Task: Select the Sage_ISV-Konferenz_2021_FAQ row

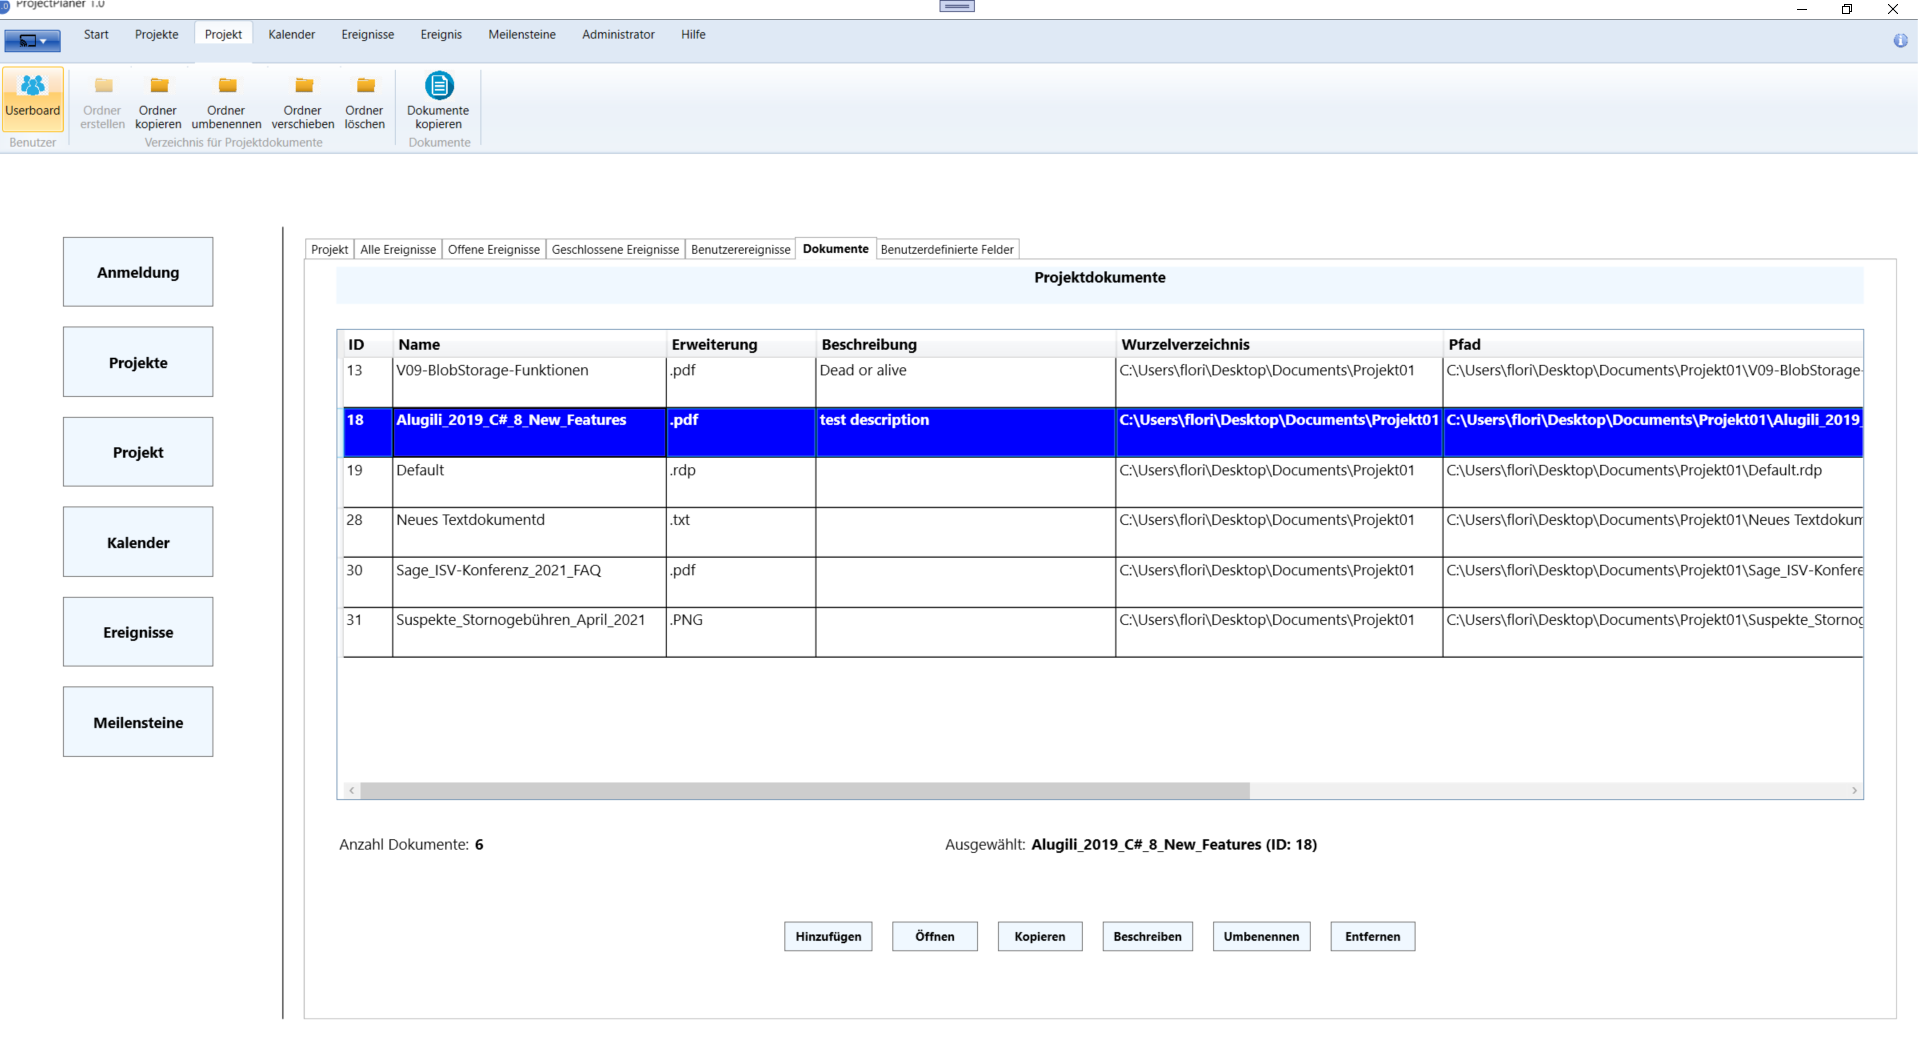Action: pos(1103,582)
